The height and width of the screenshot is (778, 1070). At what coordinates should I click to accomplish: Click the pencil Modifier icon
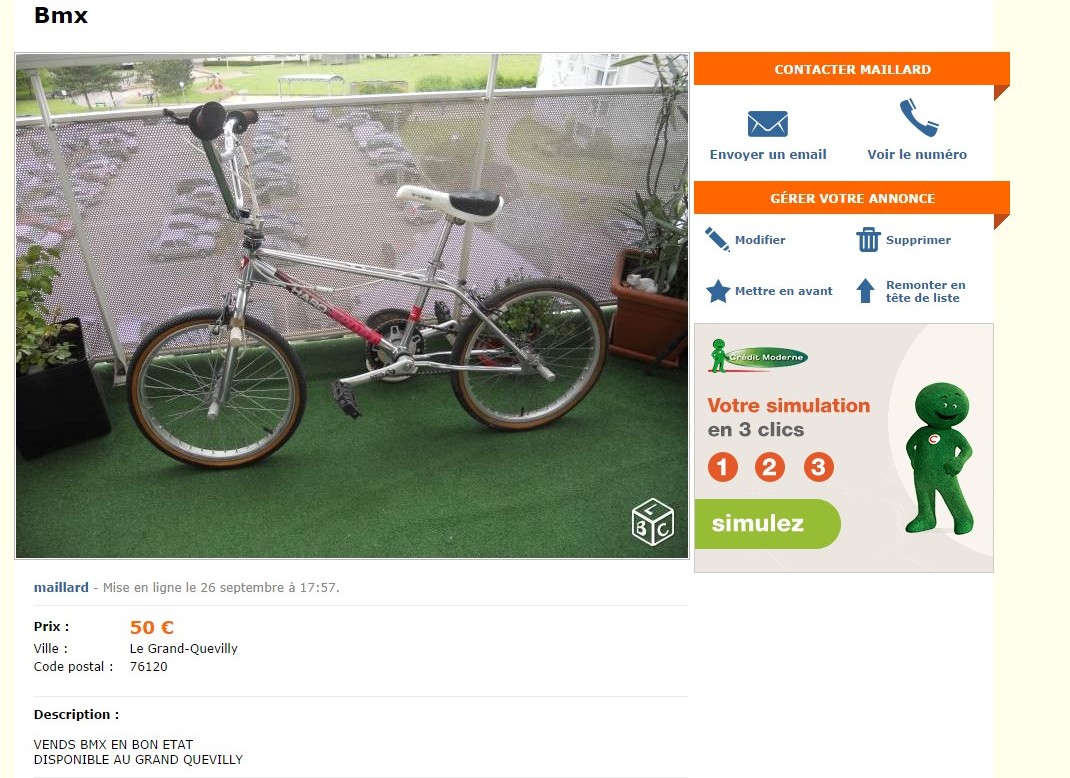(x=717, y=240)
